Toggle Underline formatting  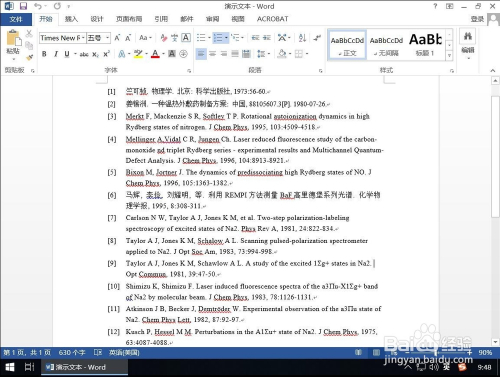[x=67, y=54]
